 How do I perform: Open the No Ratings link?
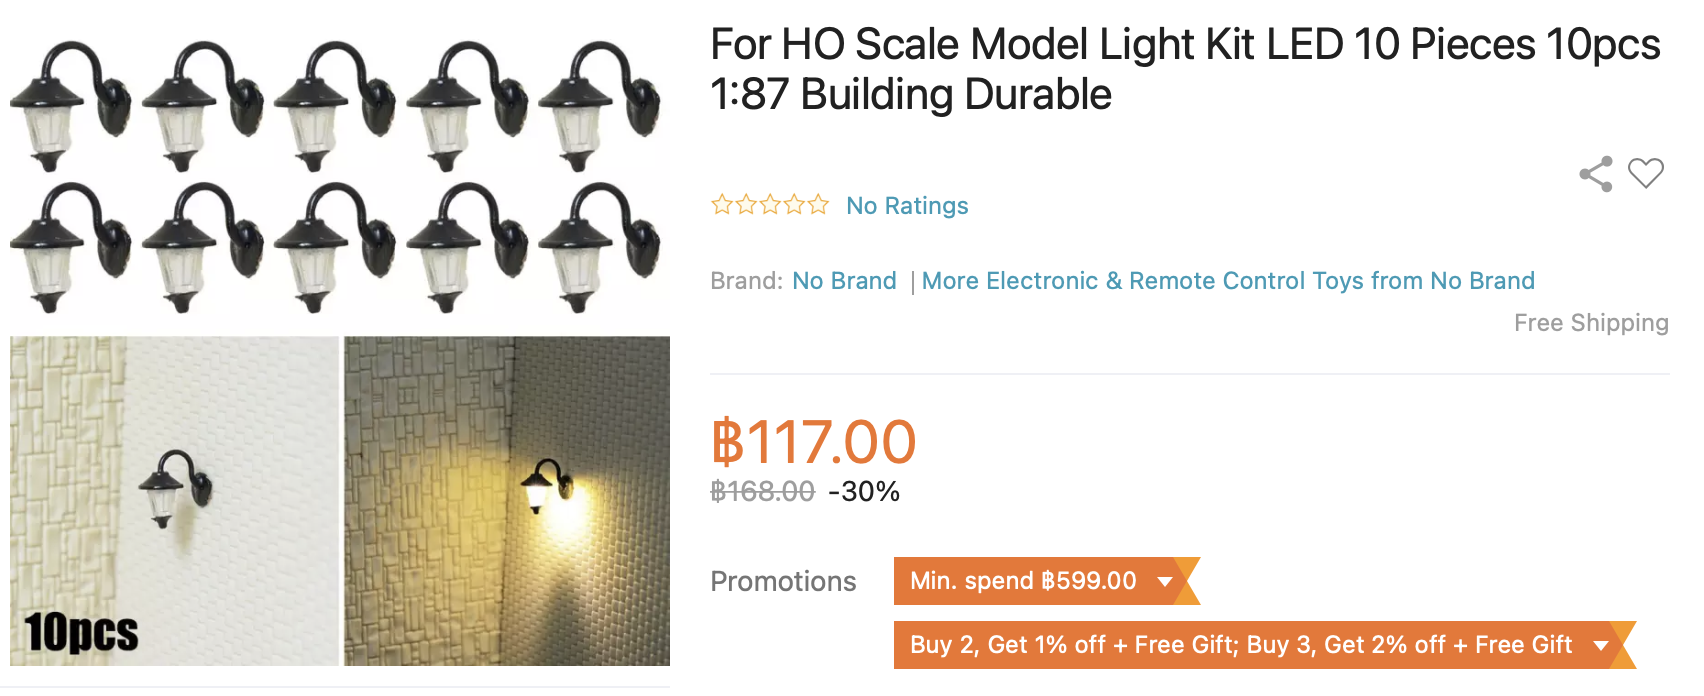coord(907,206)
